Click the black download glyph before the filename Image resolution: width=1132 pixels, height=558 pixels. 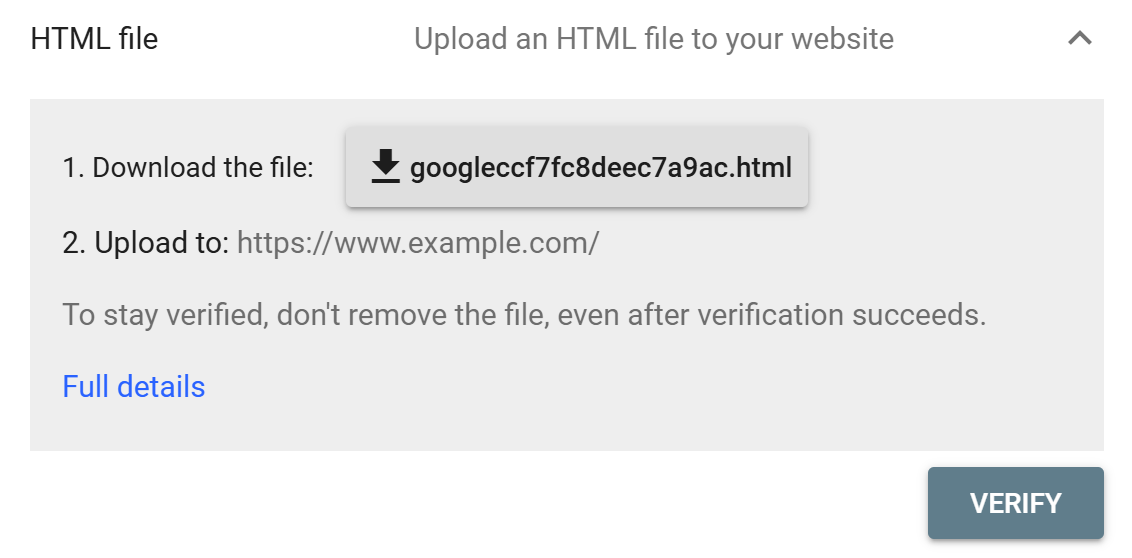pos(385,167)
